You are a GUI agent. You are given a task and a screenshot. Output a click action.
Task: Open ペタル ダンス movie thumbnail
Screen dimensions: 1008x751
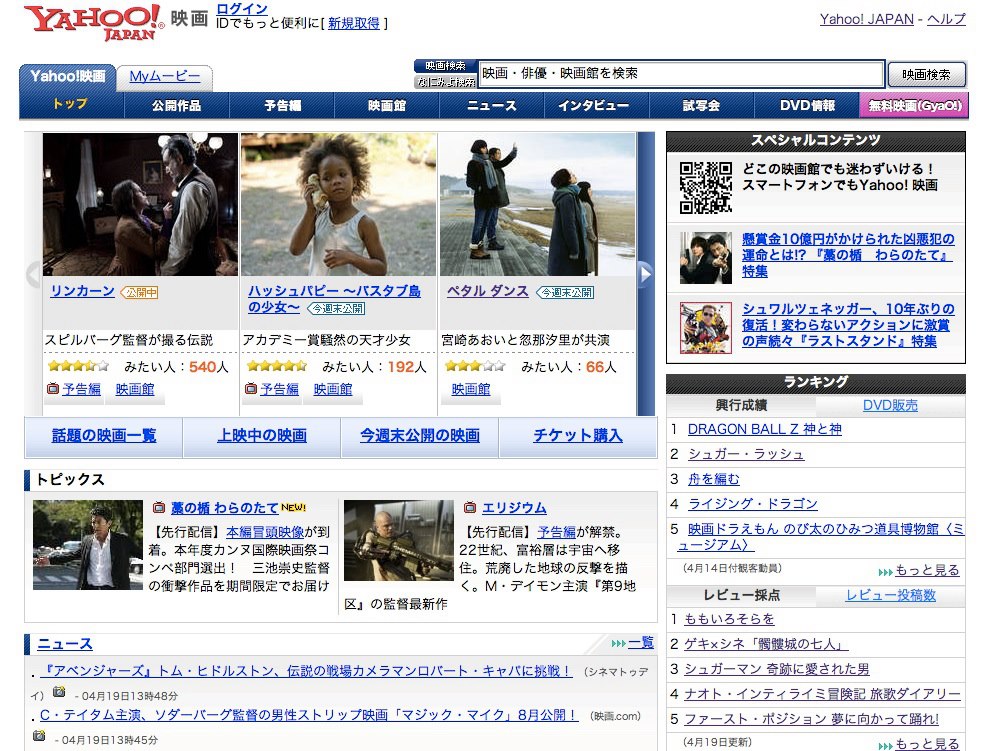pos(537,204)
